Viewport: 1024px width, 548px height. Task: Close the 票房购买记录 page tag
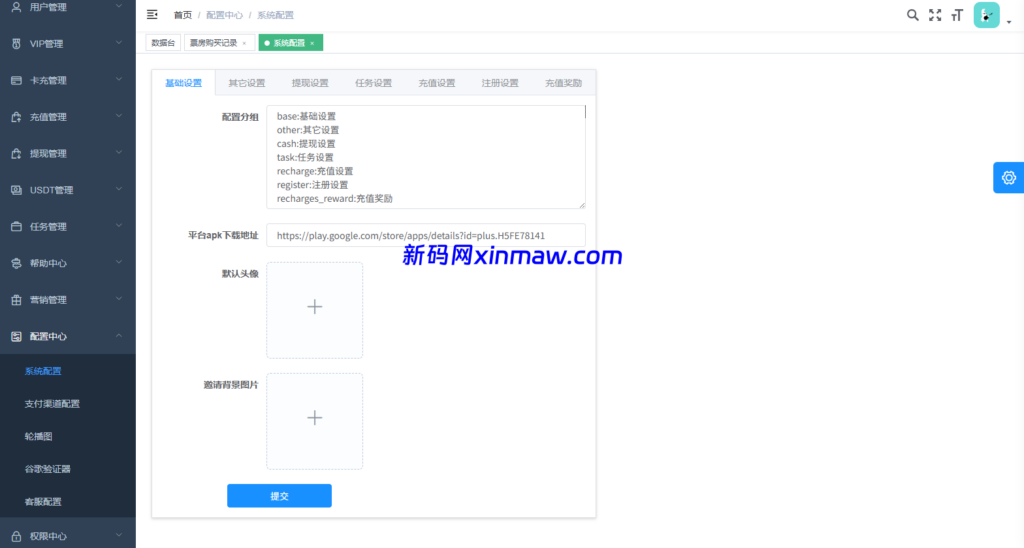pos(244,43)
